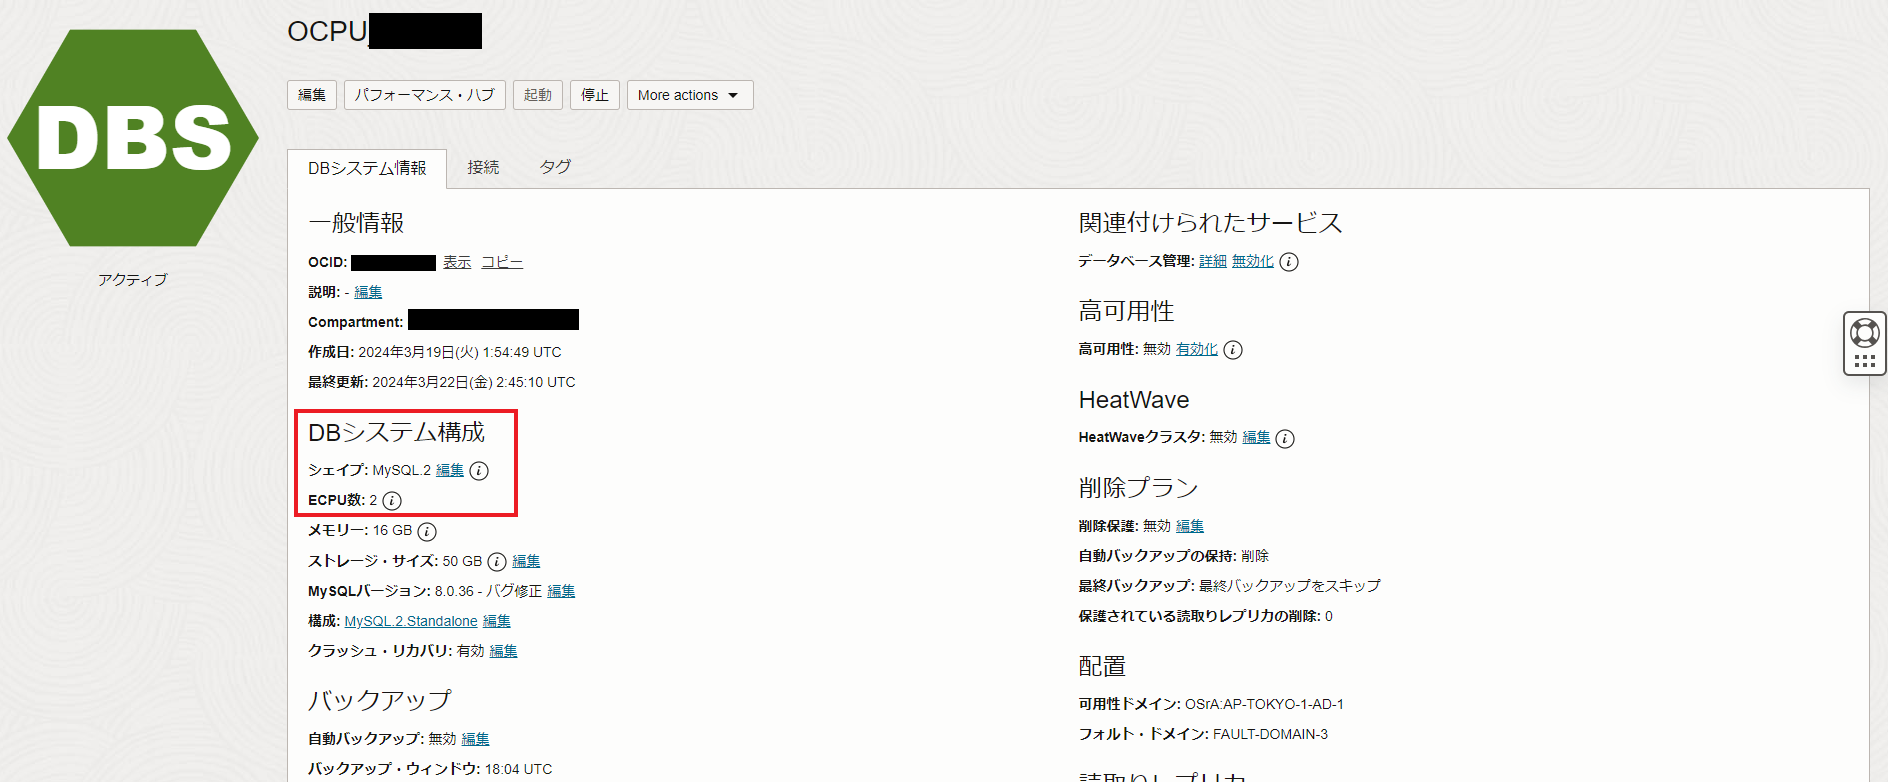Show info tooltip next to メモリー 16 GB
1888x782 pixels.
coord(427,532)
